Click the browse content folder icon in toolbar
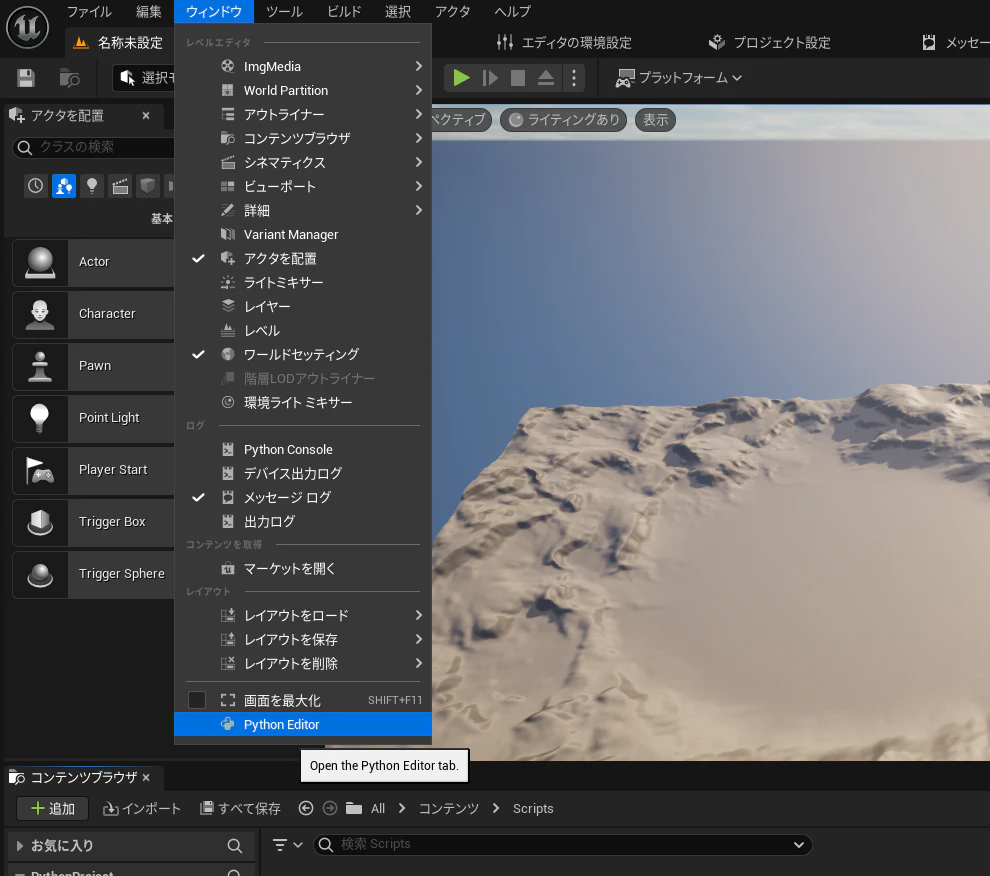Image resolution: width=990 pixels, height=876 pixels. 69,78
